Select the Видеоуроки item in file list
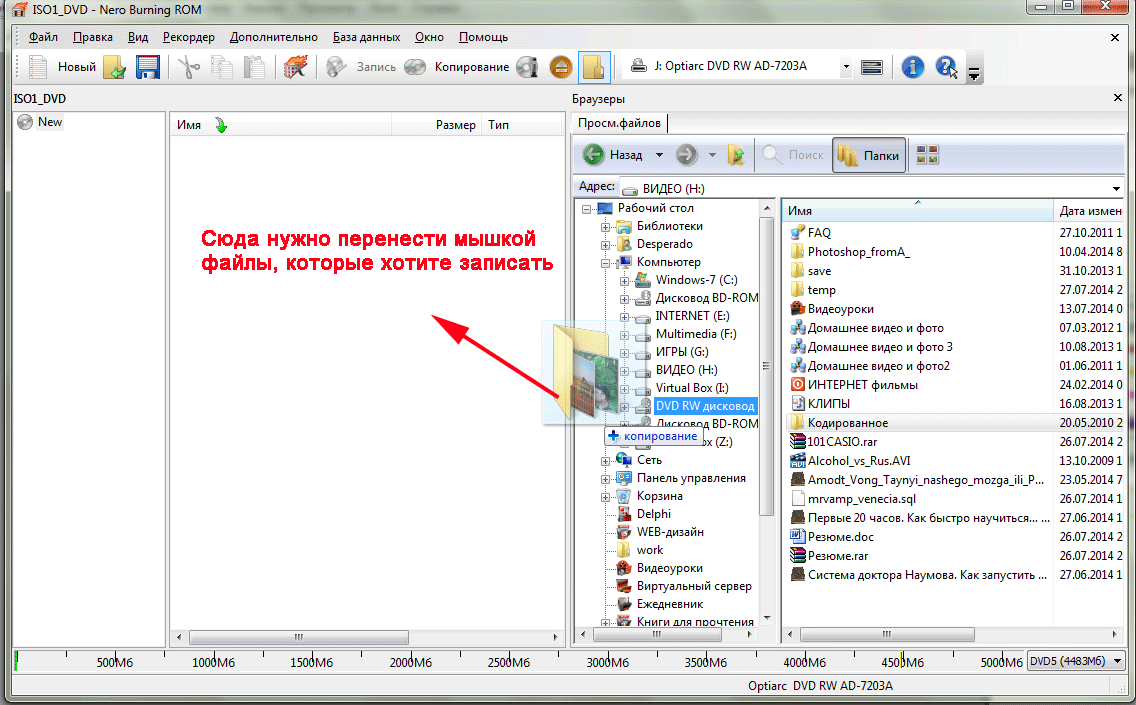 click(x=840, y=309)
